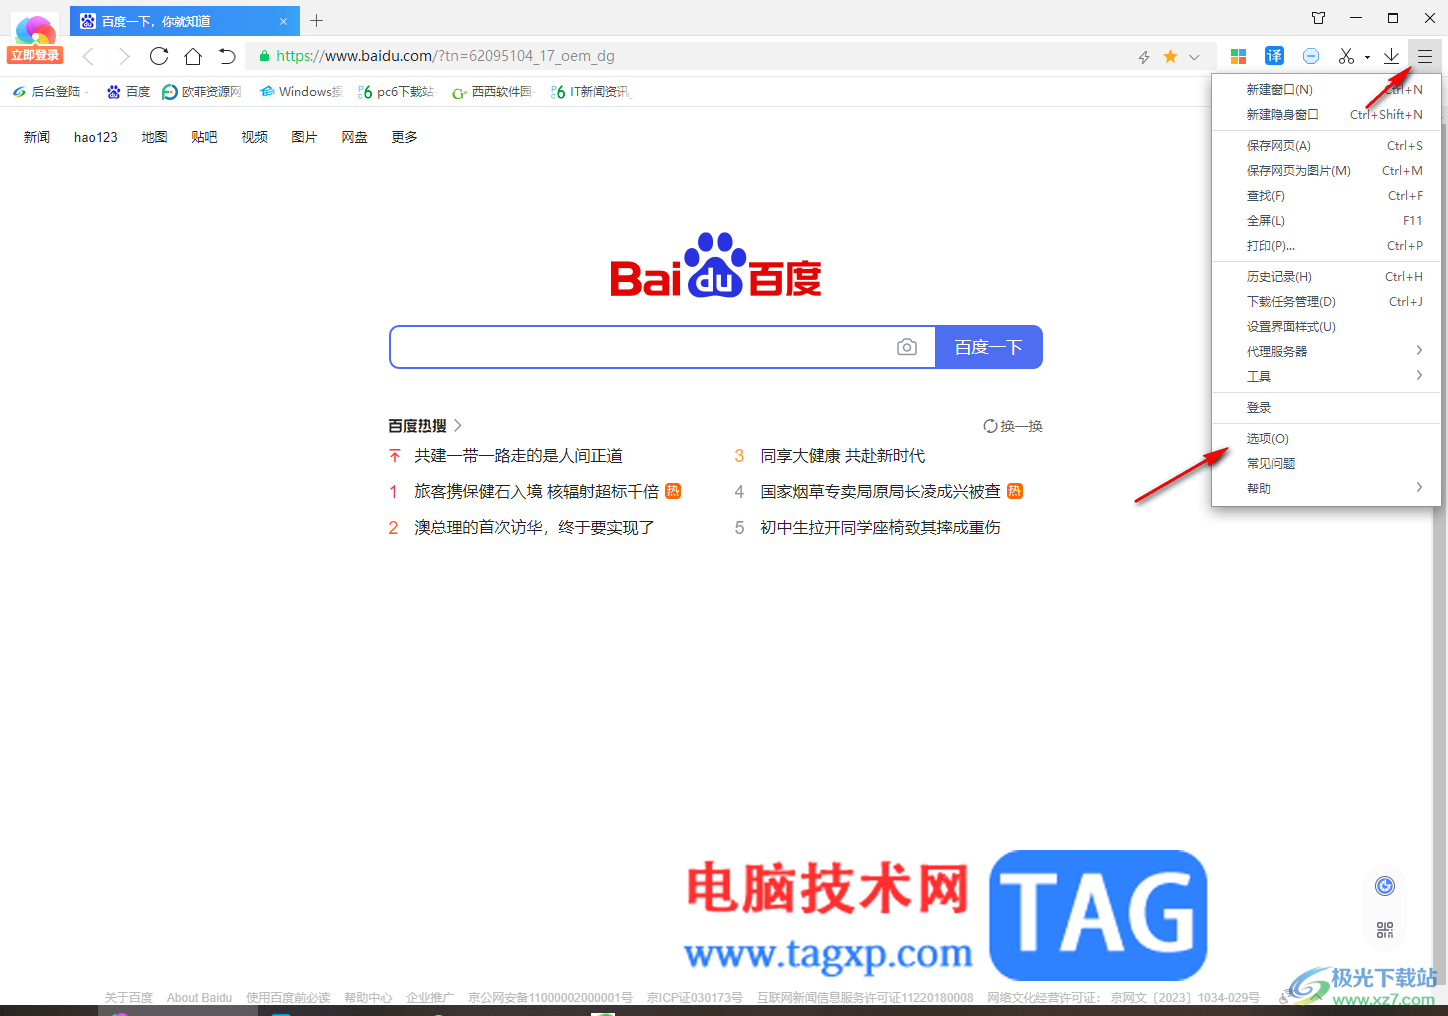Open hot search 旅客携保健石入境 核辐射超标千倍
The image size is (1448, 1016).
click(537, 492)
